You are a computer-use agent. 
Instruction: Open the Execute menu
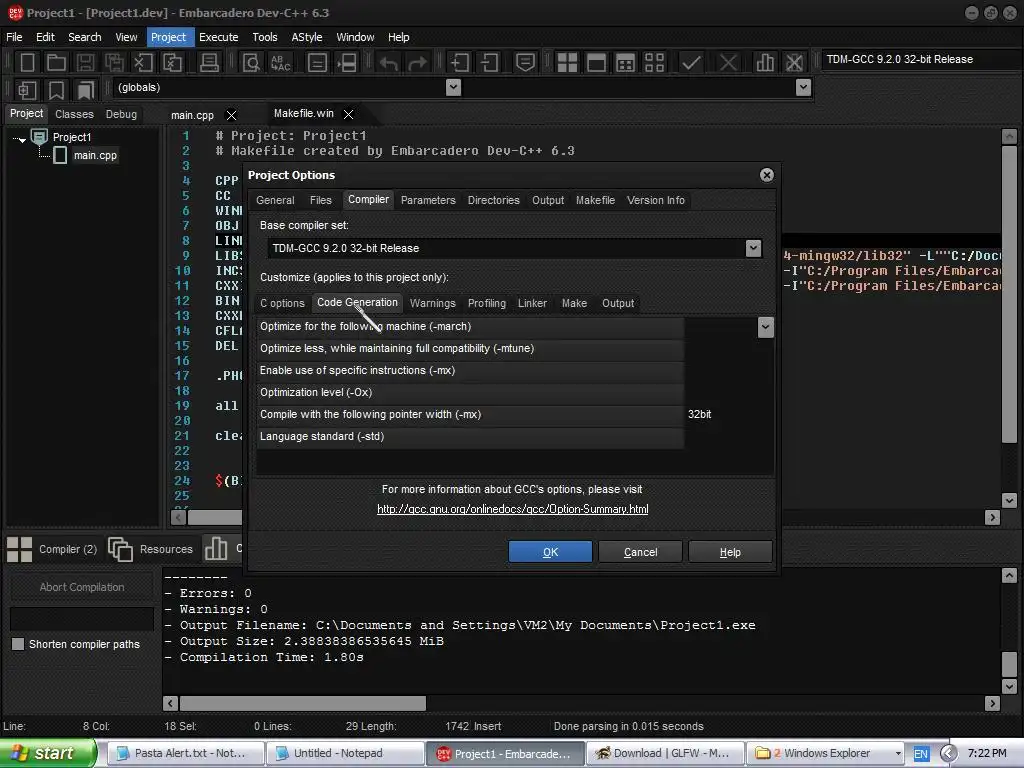pos(219,37)
